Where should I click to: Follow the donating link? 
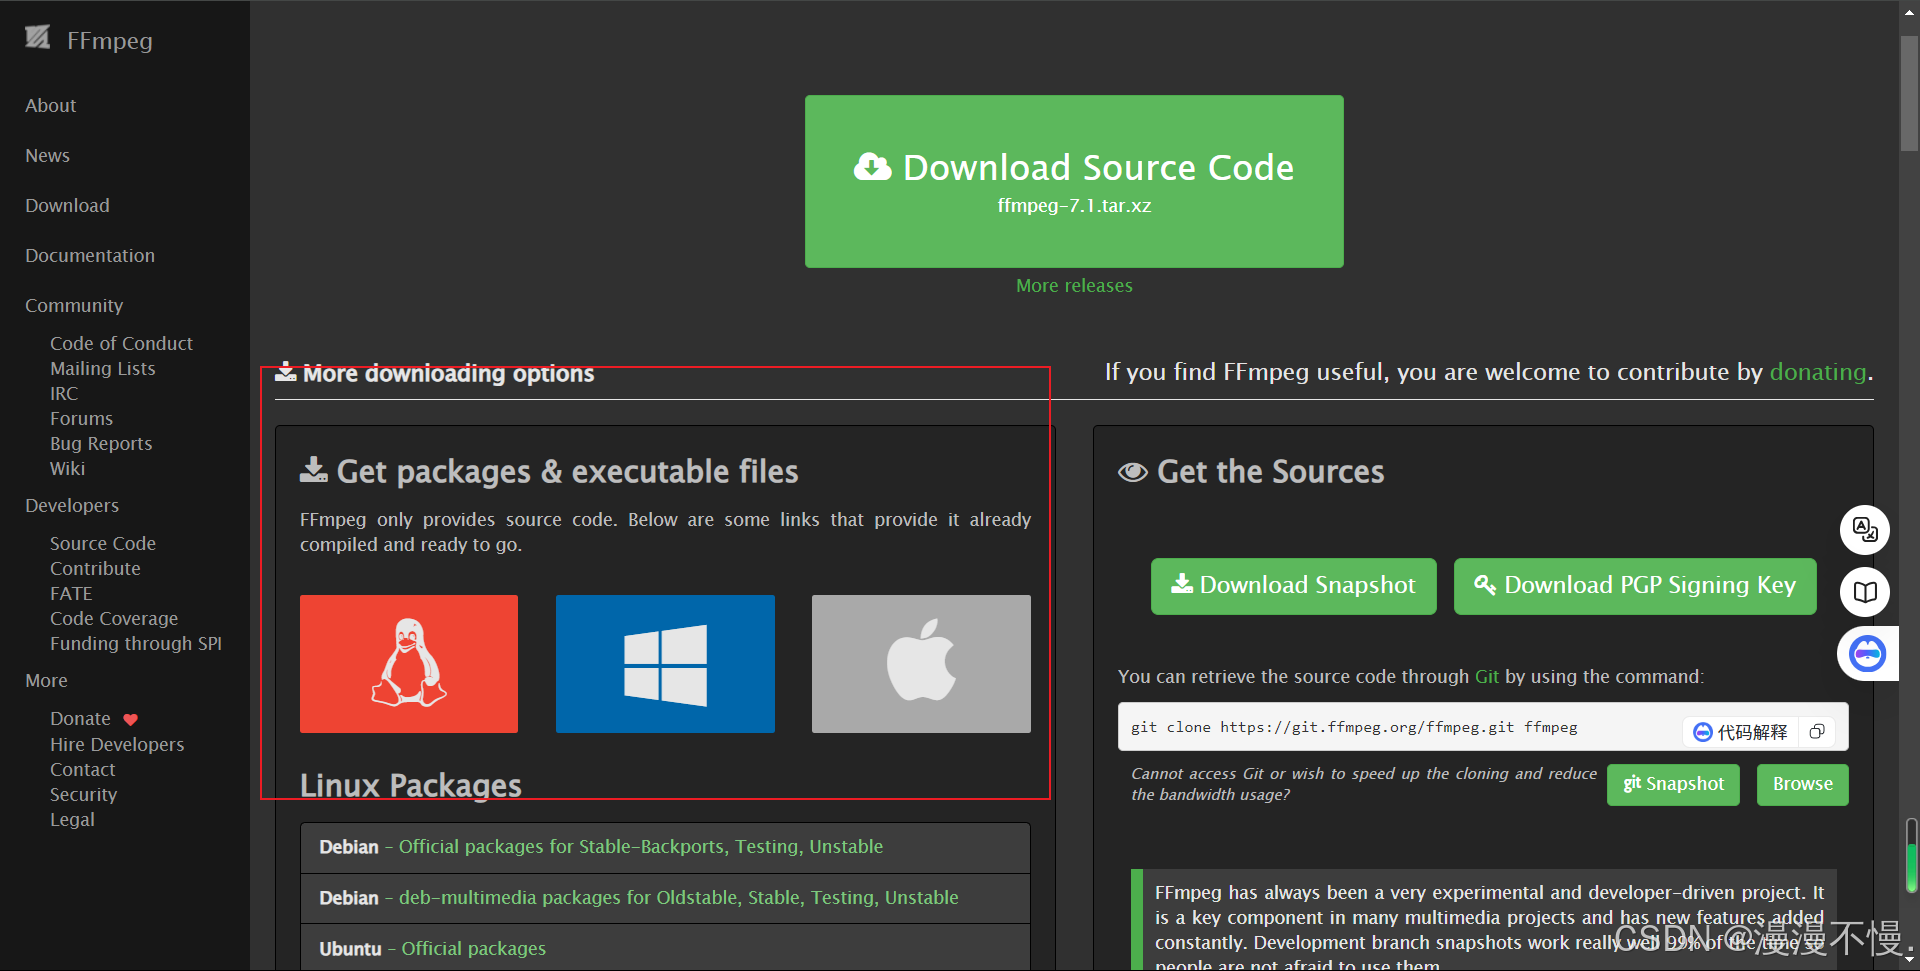(x=1818, y=372)
